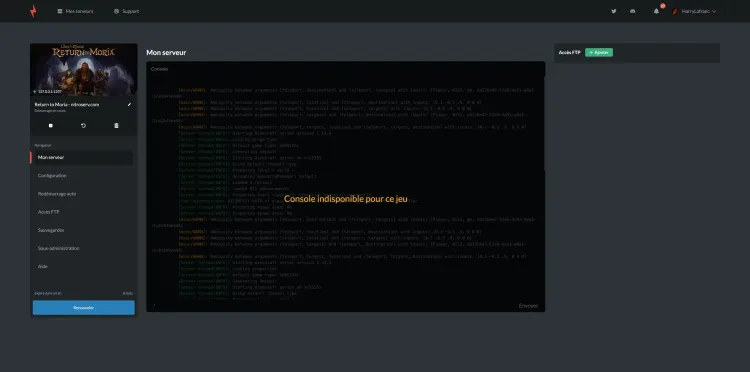Click Envoyer to send console command

click(x=529, y=306)
